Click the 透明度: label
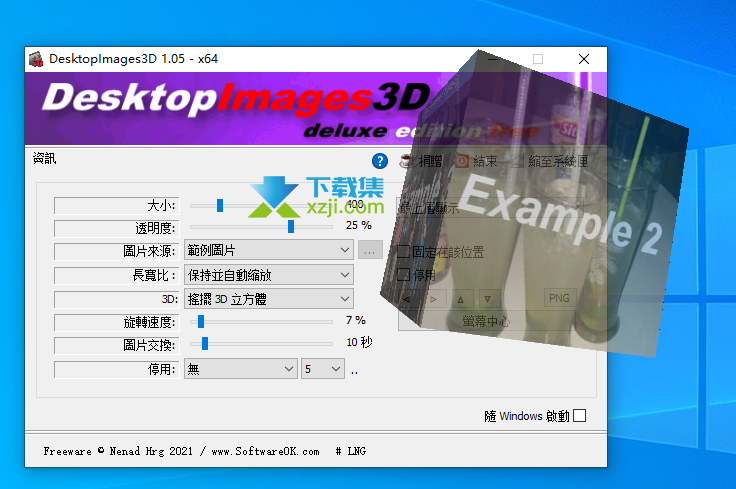This screenshot has width=736, height=489. pyautogui.click(x=116, y=229)
